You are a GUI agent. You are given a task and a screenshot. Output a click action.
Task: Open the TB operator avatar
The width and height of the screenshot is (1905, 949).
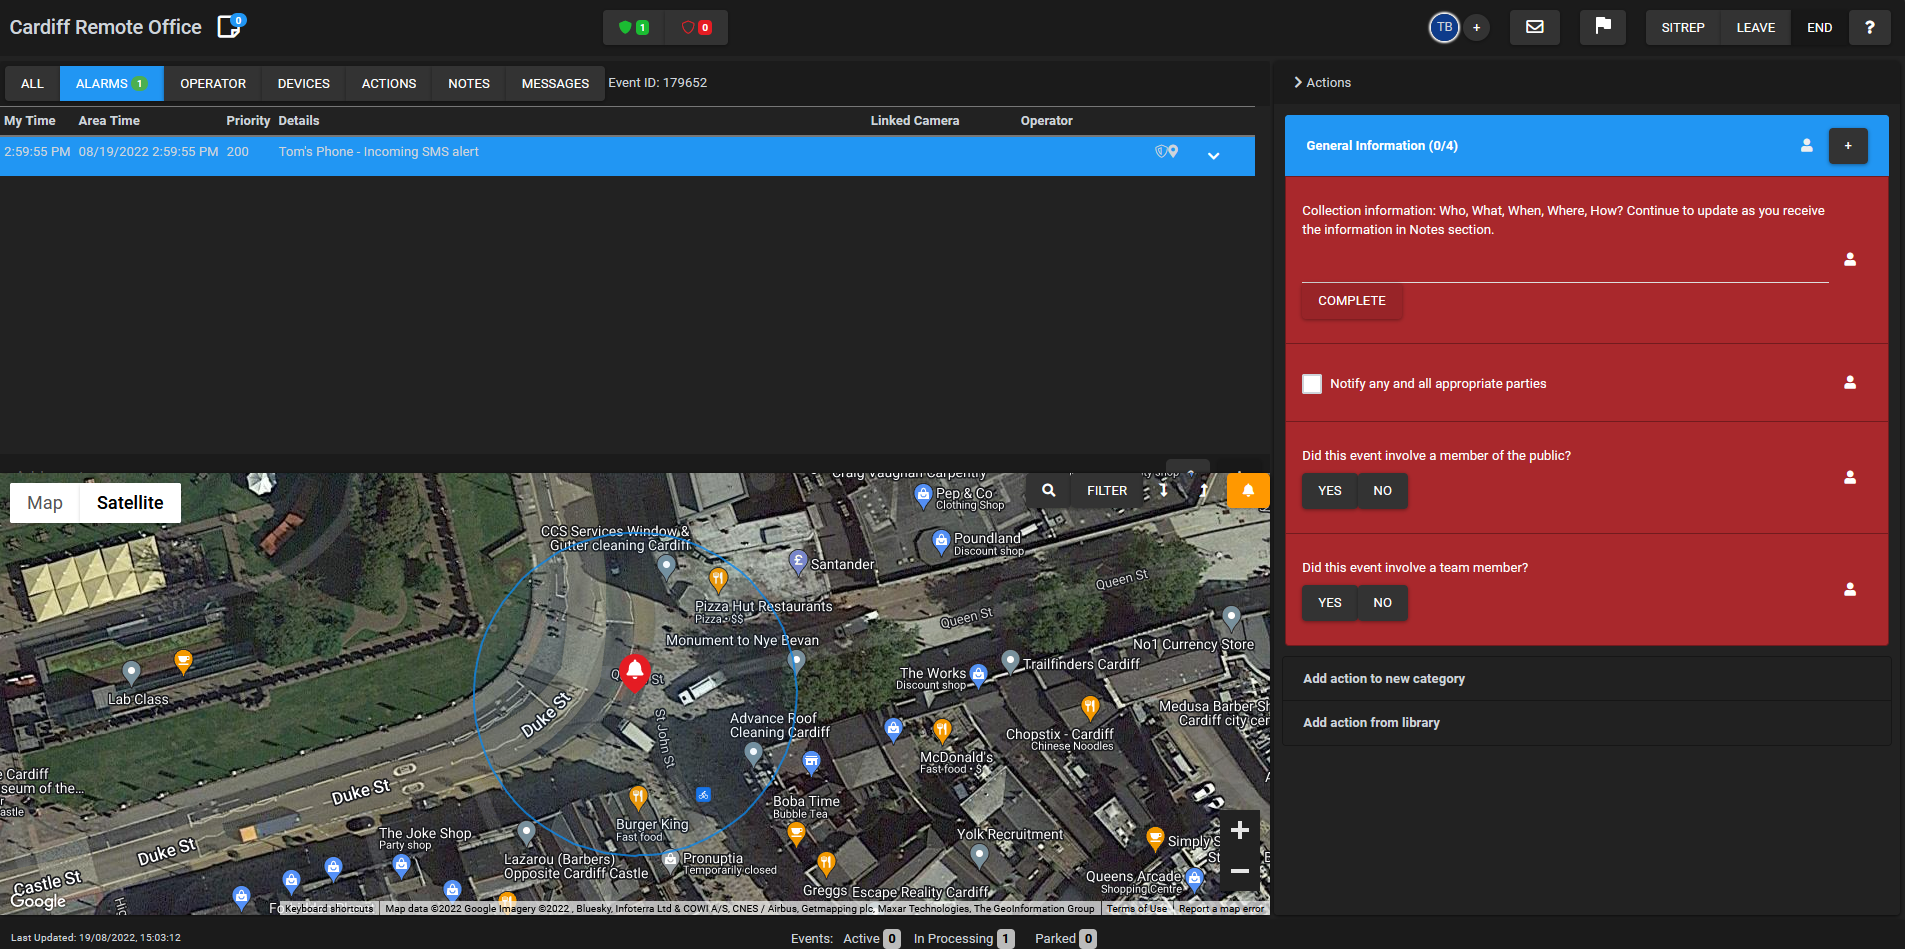(1444, 27)
